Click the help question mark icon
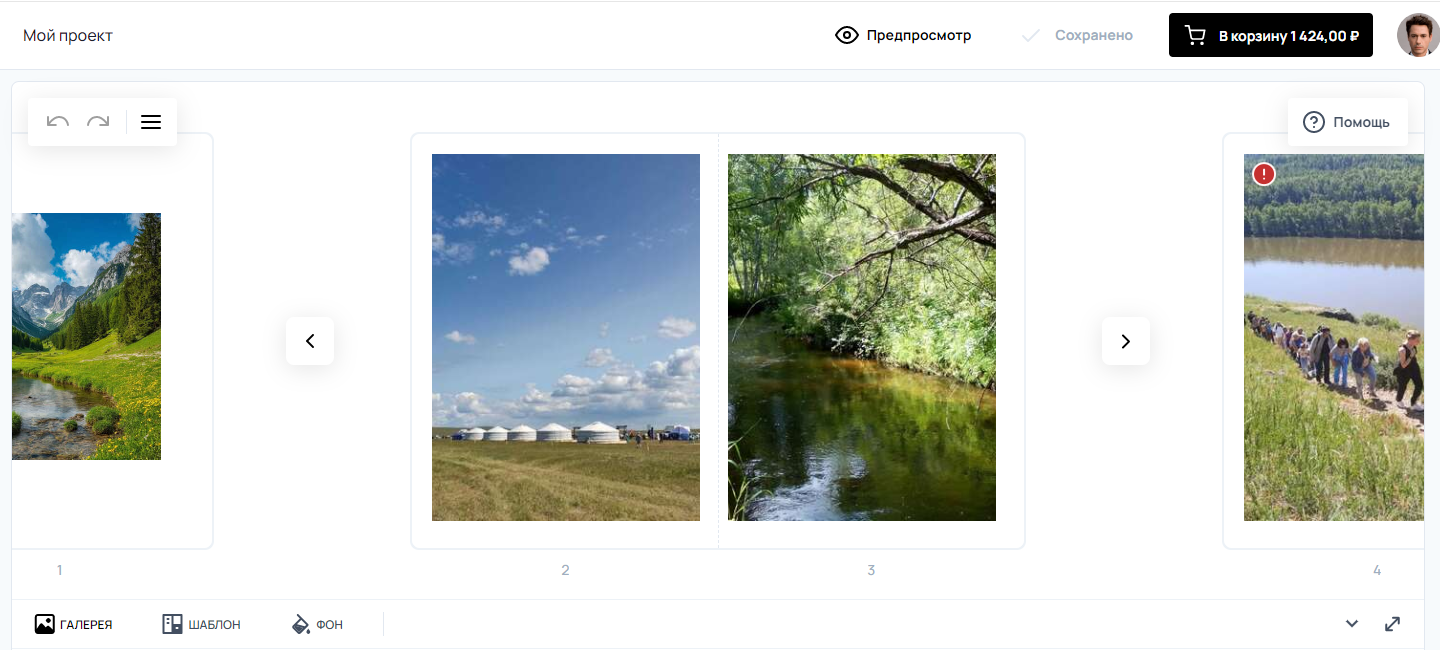Image resolution: width=1440 pixels, height=650 pixels. pyautogui.click(x=1314, y=122)
